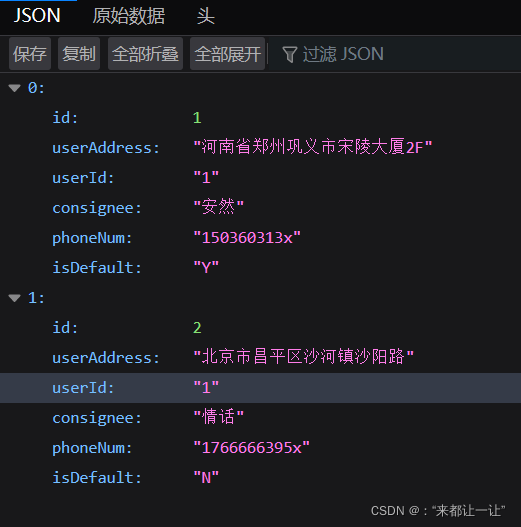The image size is (521, 527).
Task: Select the address "北京市昌平区沙河镇沙阳路"
Action: [x=304, y=357]
